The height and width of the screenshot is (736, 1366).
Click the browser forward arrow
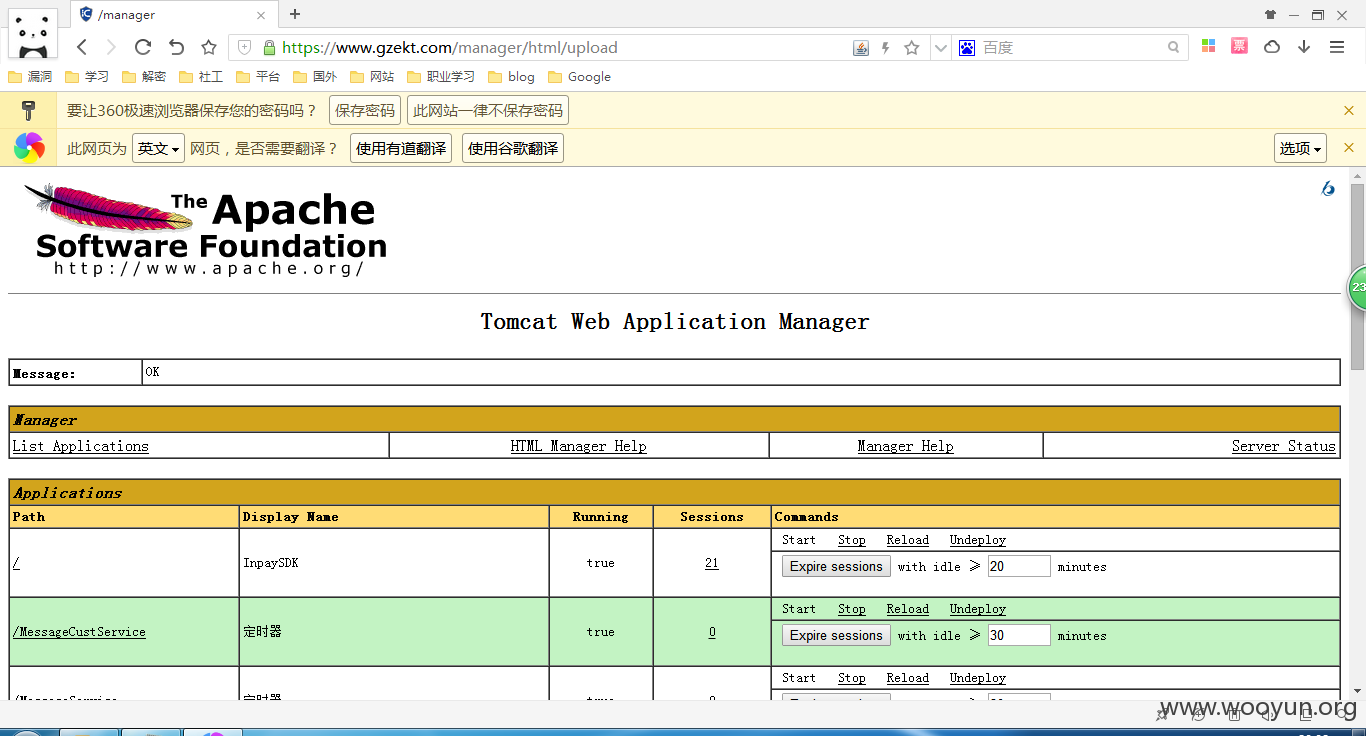[x=111, y=47]
